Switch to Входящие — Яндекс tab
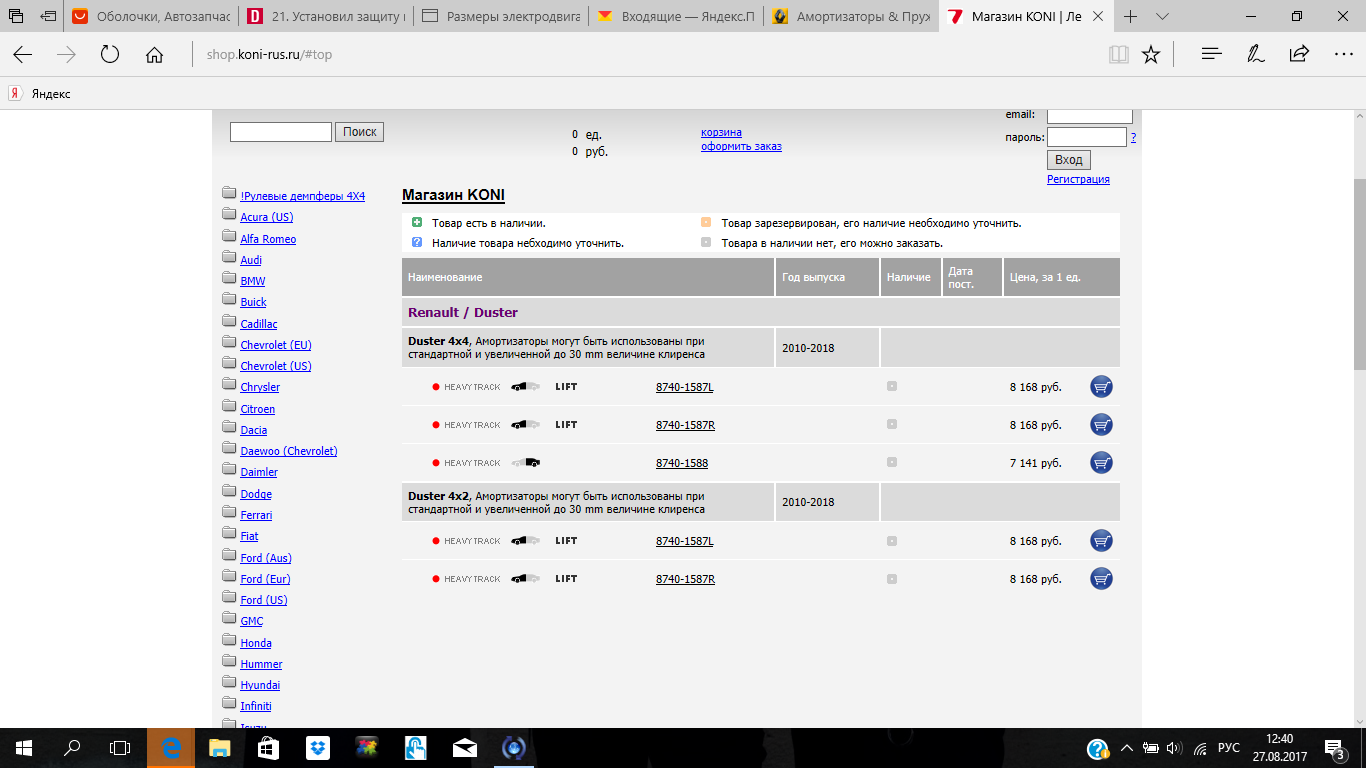Image resolution: width=1366 pixels, height=768 pixels. click(x=675, y=16)
